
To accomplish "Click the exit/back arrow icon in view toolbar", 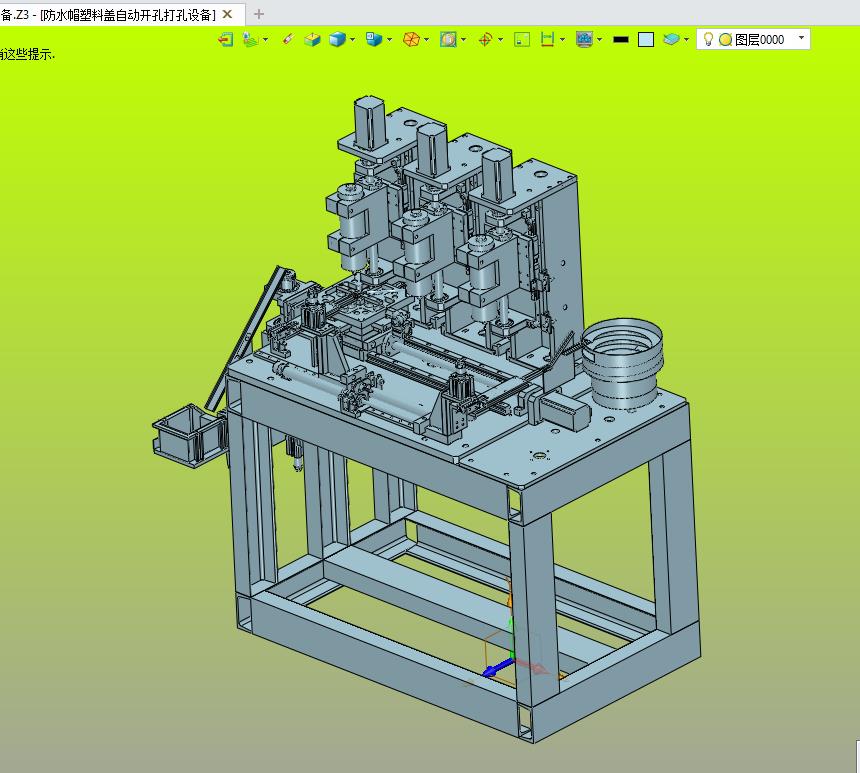I will [x=225, y=40].
